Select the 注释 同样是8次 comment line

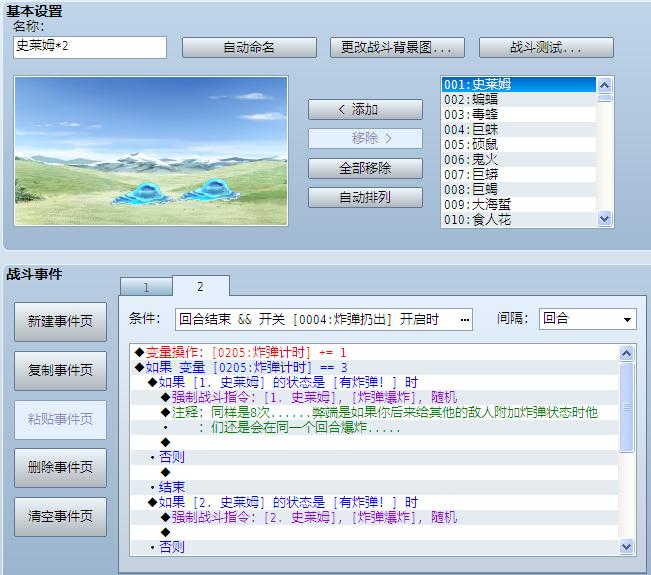pyautogui.click(x=375, y=413)
